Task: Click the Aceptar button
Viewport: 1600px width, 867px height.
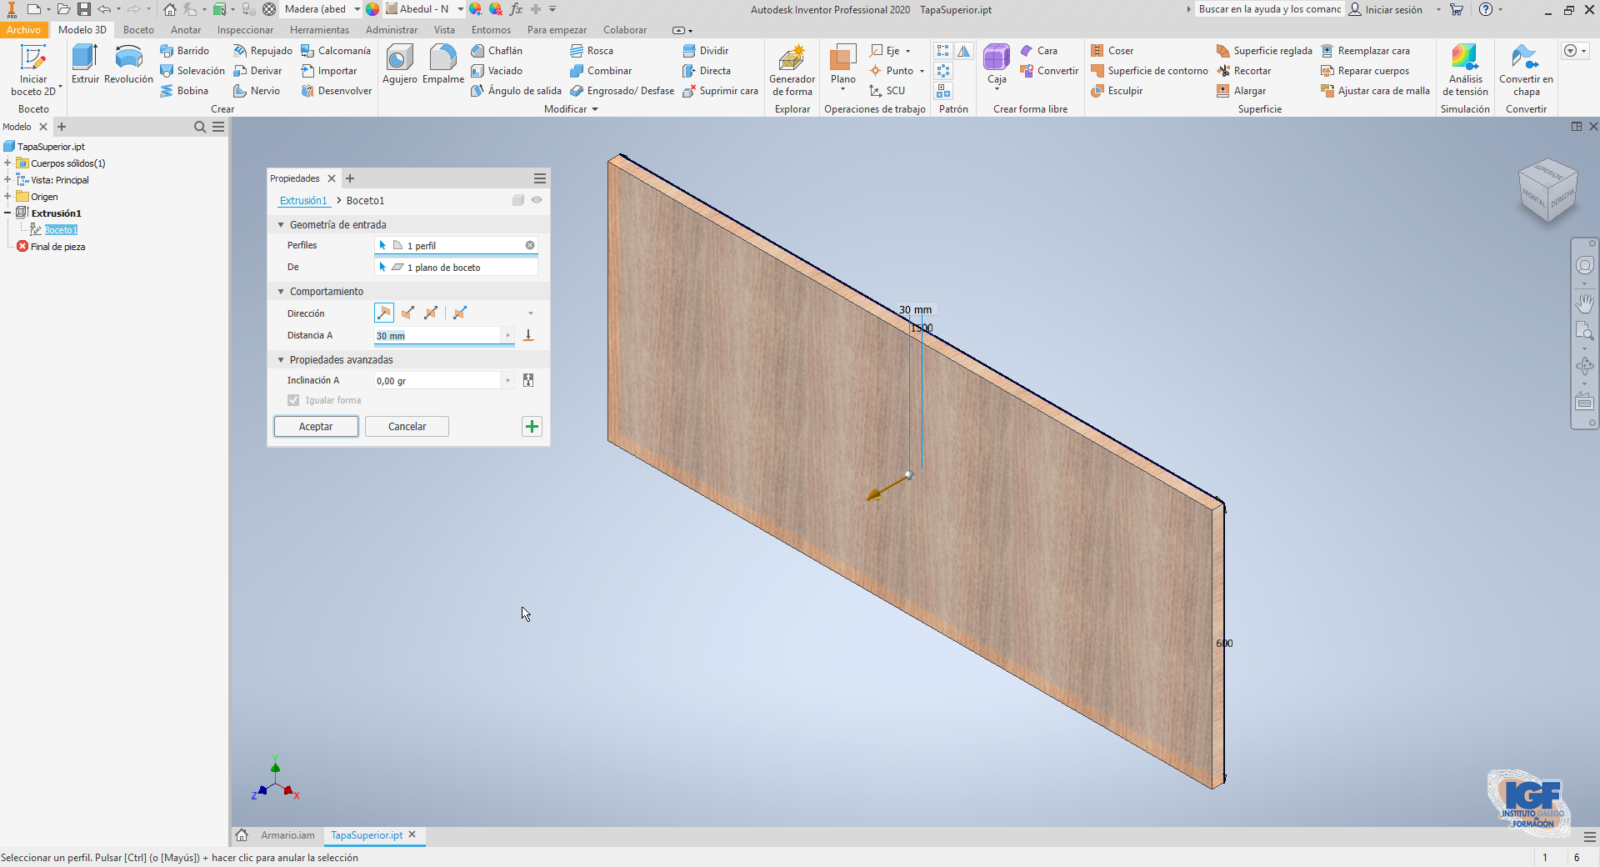Action: pyautogui.click(x=316, y=427)
